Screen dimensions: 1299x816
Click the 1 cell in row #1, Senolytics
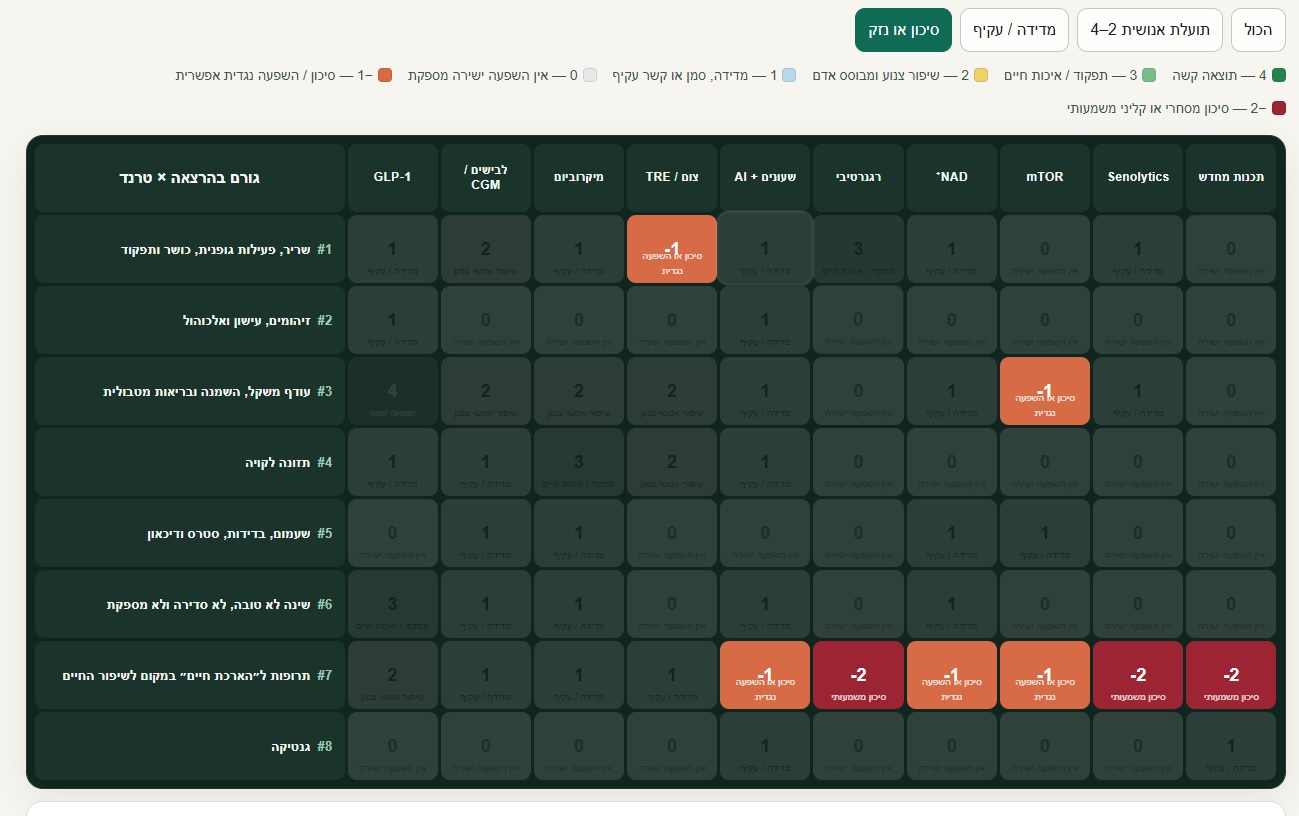(1138, 249)
